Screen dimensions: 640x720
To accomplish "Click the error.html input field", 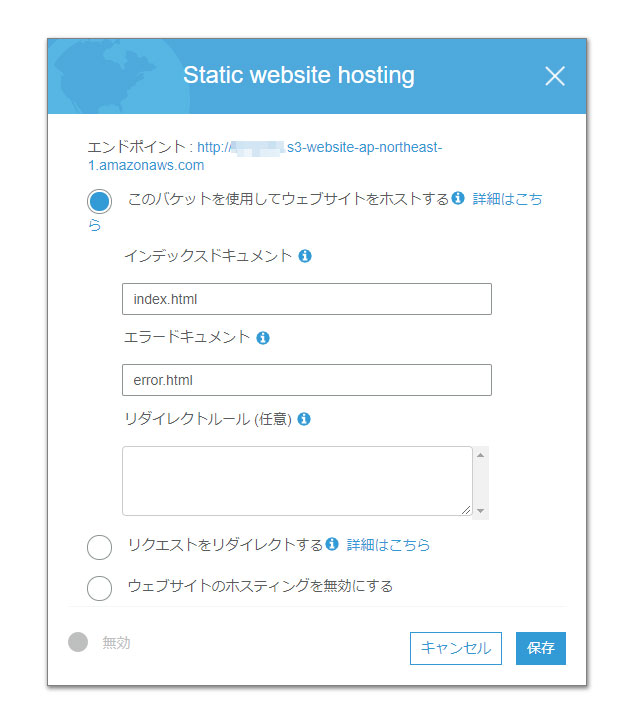I will [x=307, y=380].
